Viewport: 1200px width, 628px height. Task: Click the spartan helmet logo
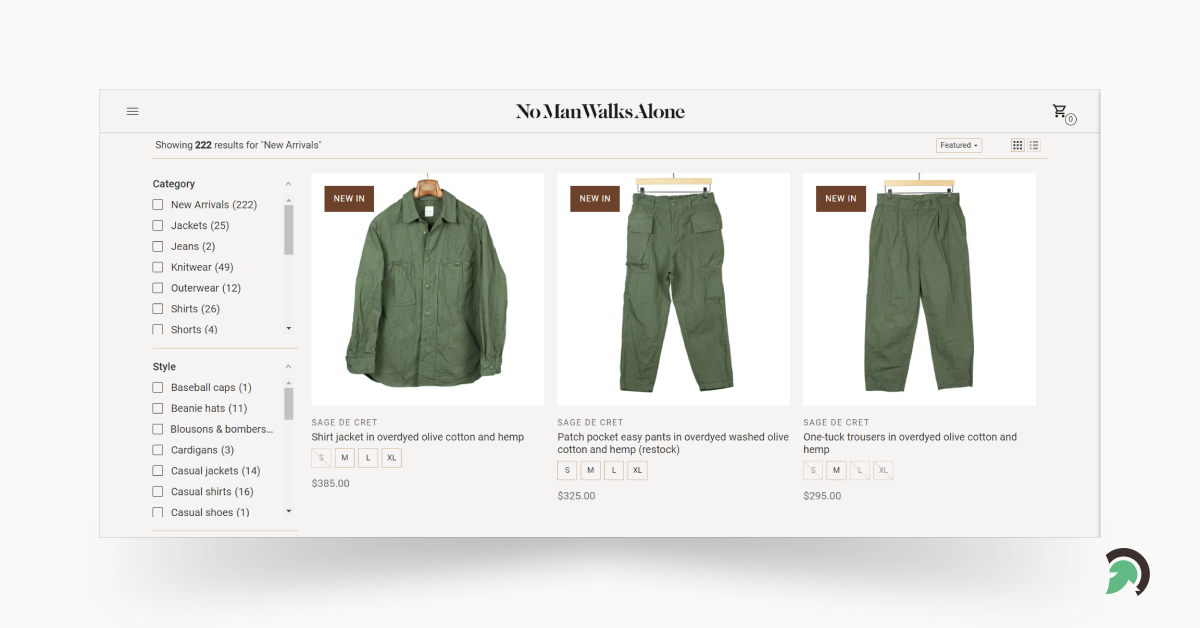pyautogui.click(x=1126, y=571)
